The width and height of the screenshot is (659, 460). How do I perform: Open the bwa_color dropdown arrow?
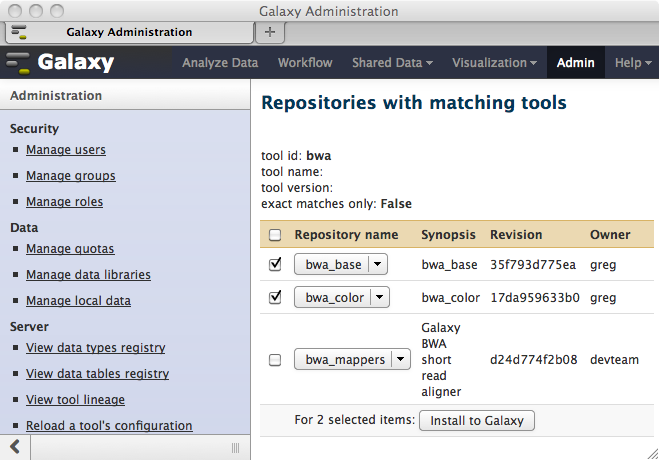pos(380,297)
